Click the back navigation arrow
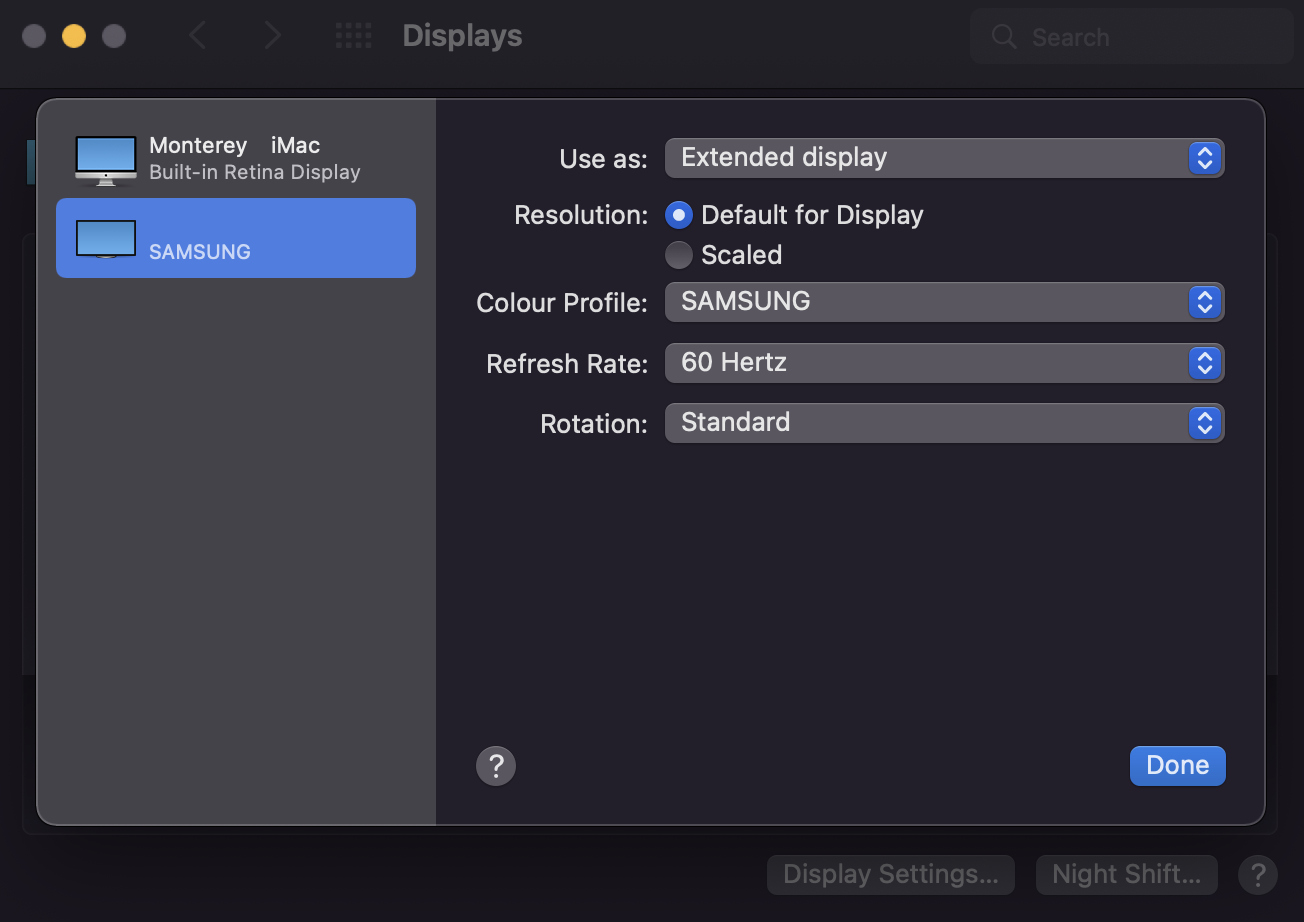Image resolution: width=1304 pixels, height=922 pixels. (198, 37)
